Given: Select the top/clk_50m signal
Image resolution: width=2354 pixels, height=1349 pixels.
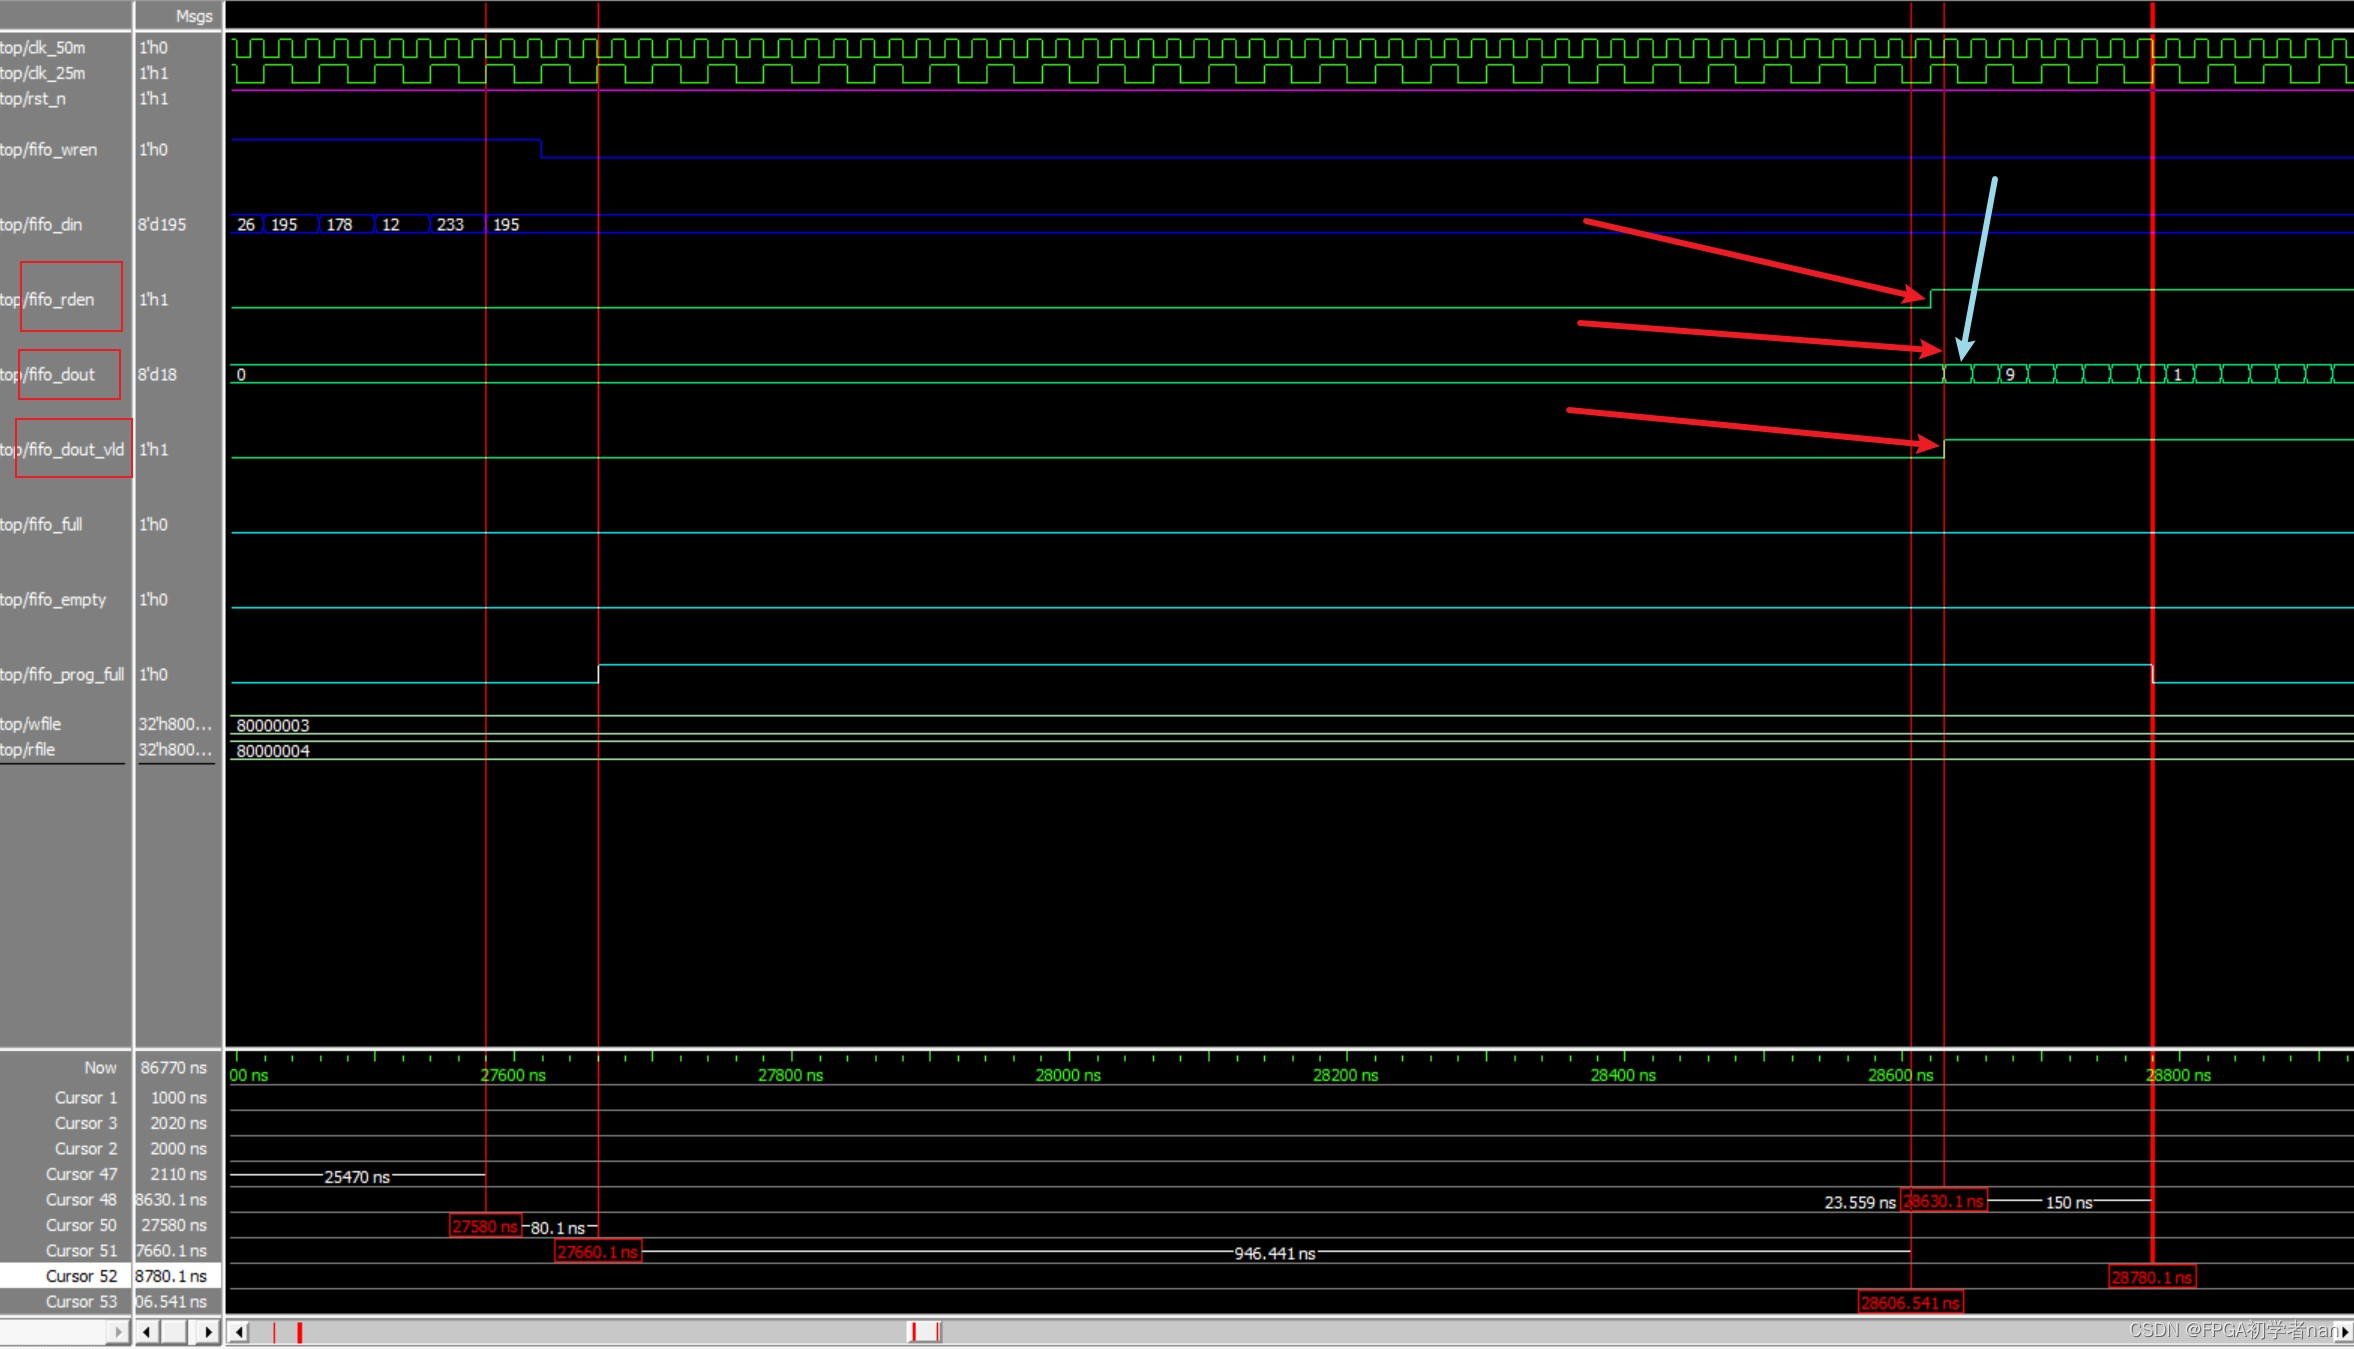Looking at the screenshot, I should [x=43, y=47].
